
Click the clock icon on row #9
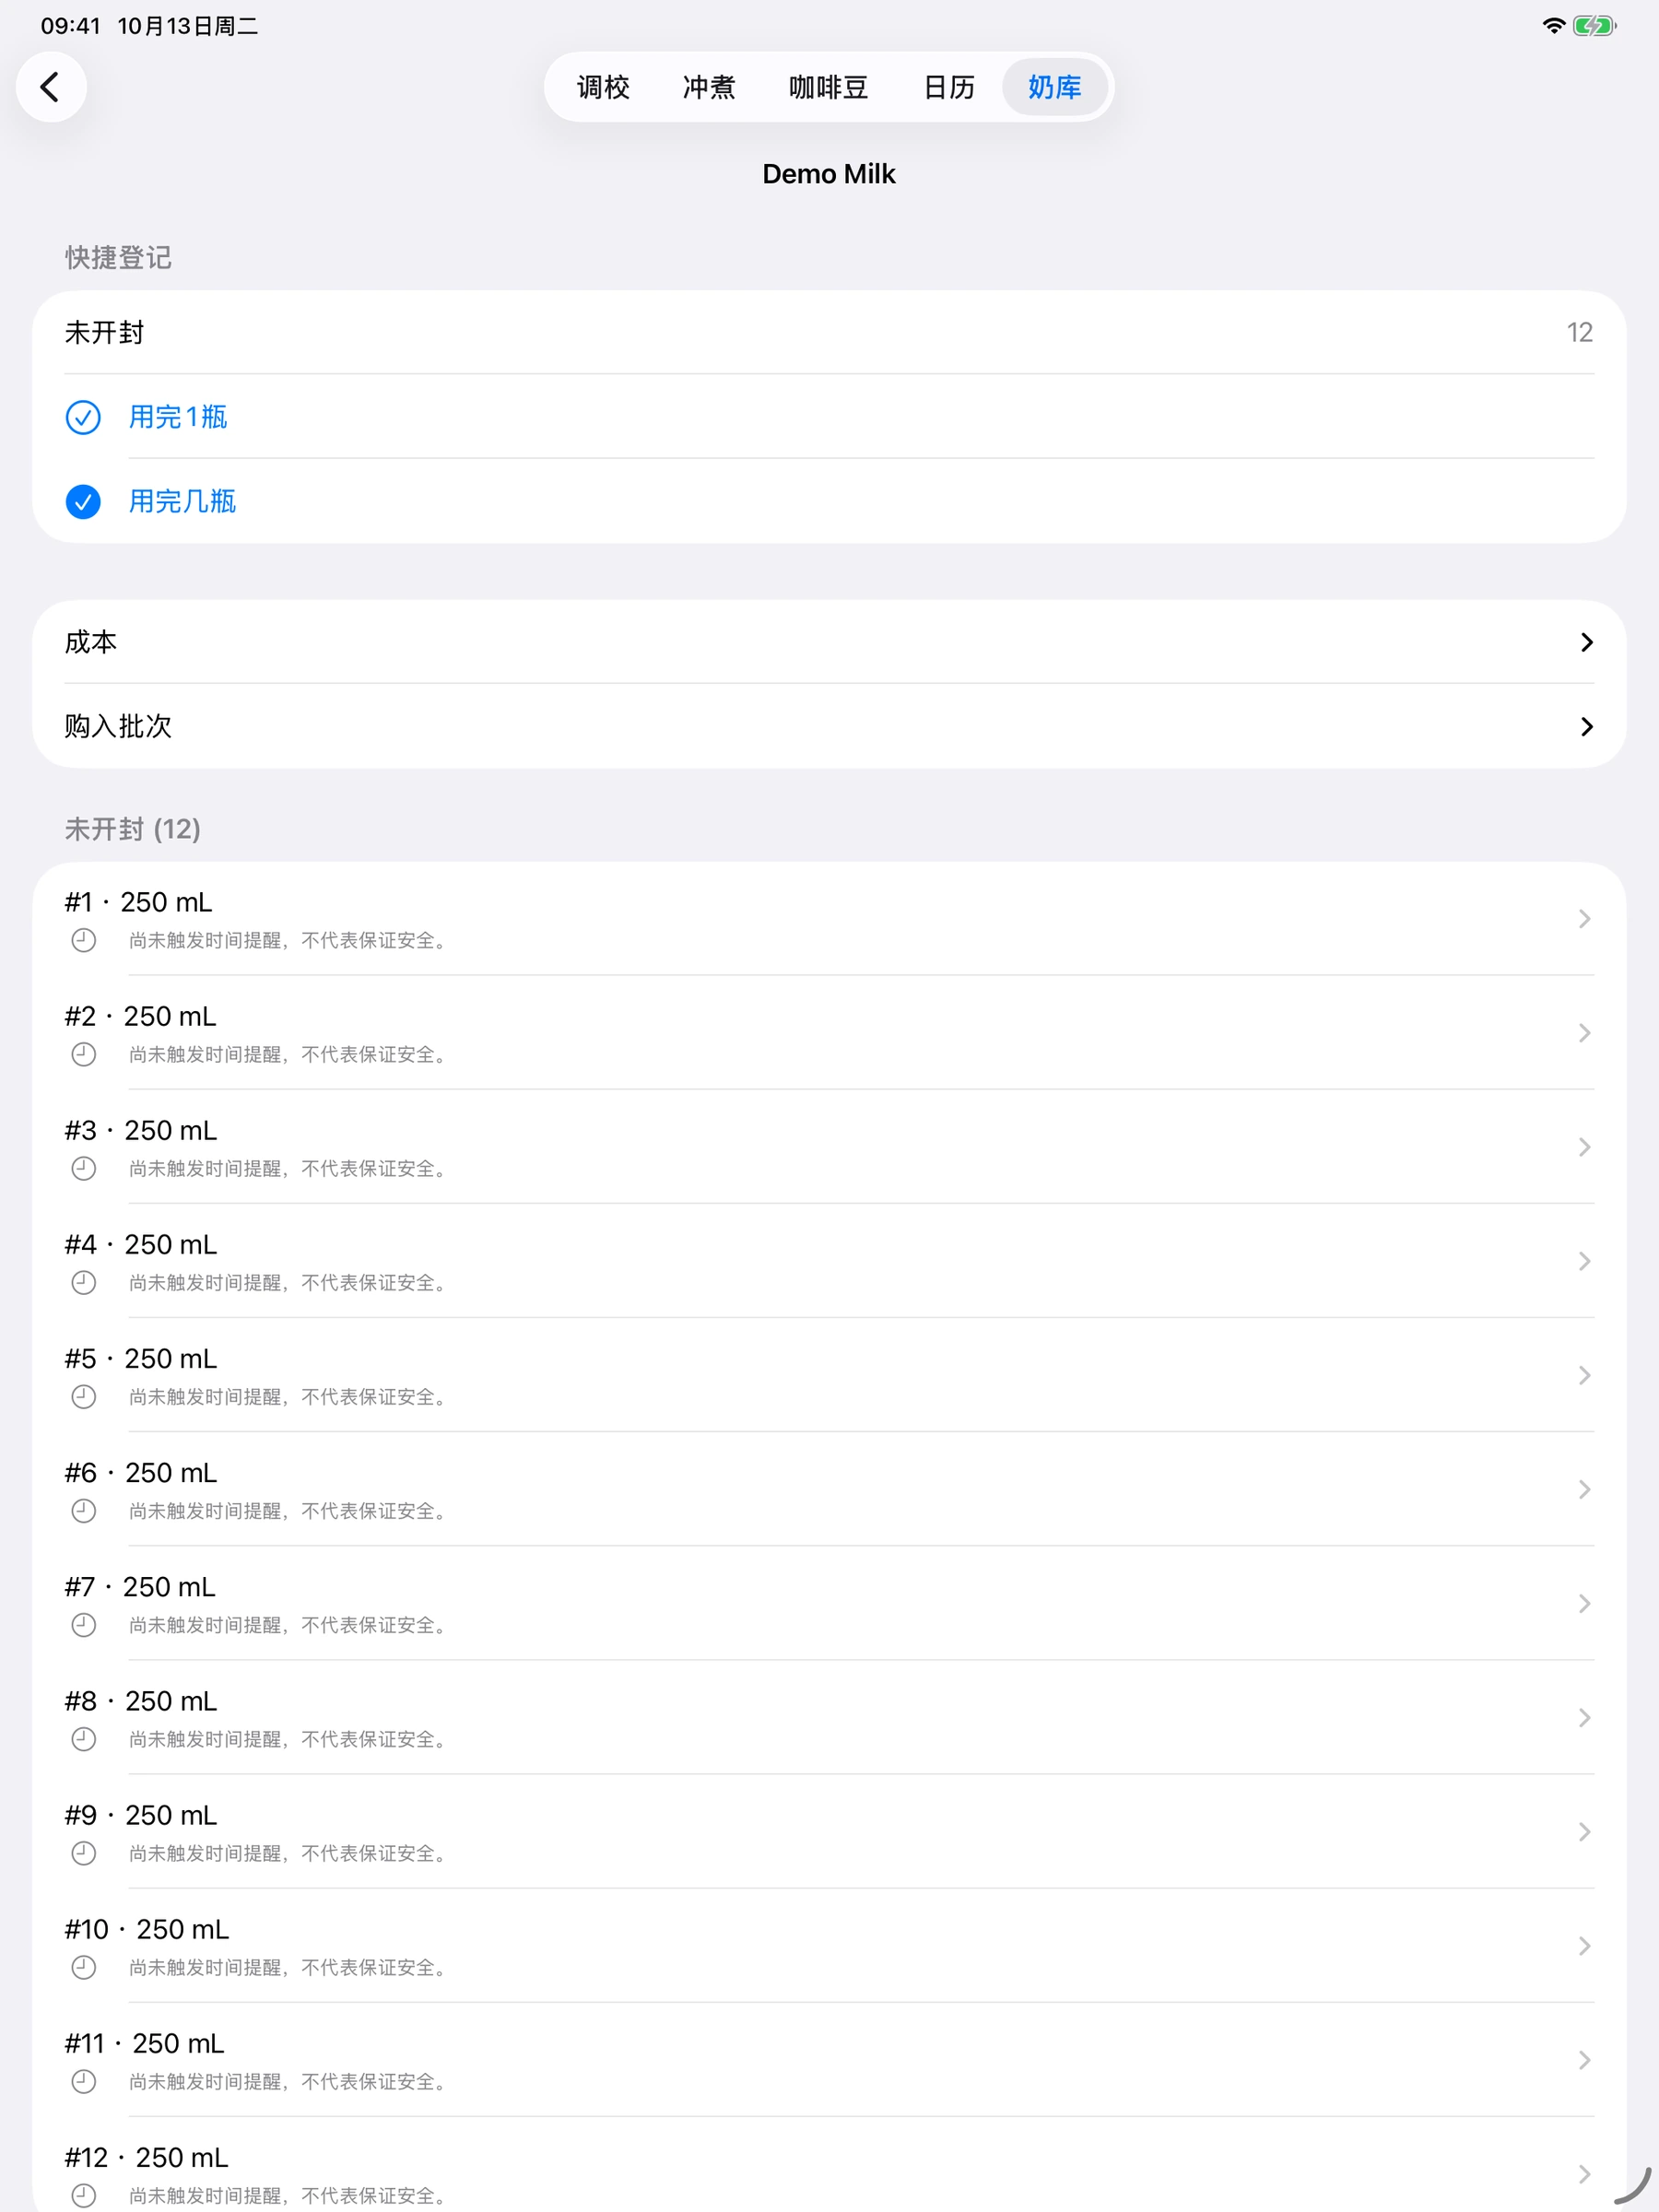click(x=84, y=1853)
